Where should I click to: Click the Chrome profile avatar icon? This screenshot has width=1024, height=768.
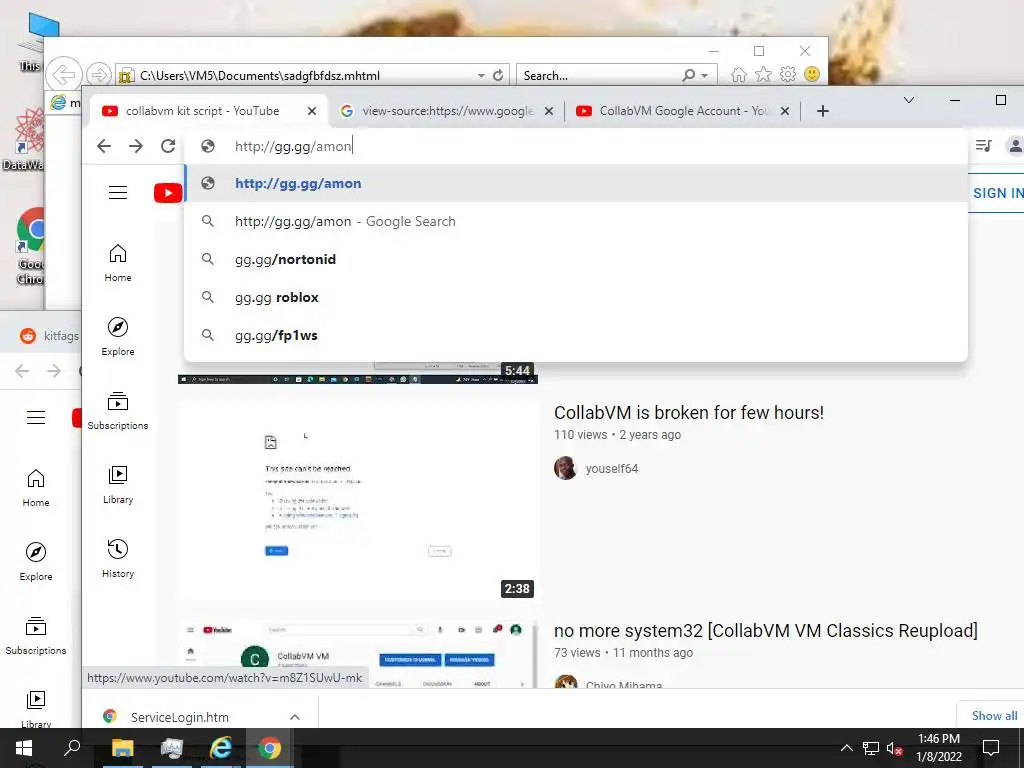pyautogui.click(x=1016, y=146)
